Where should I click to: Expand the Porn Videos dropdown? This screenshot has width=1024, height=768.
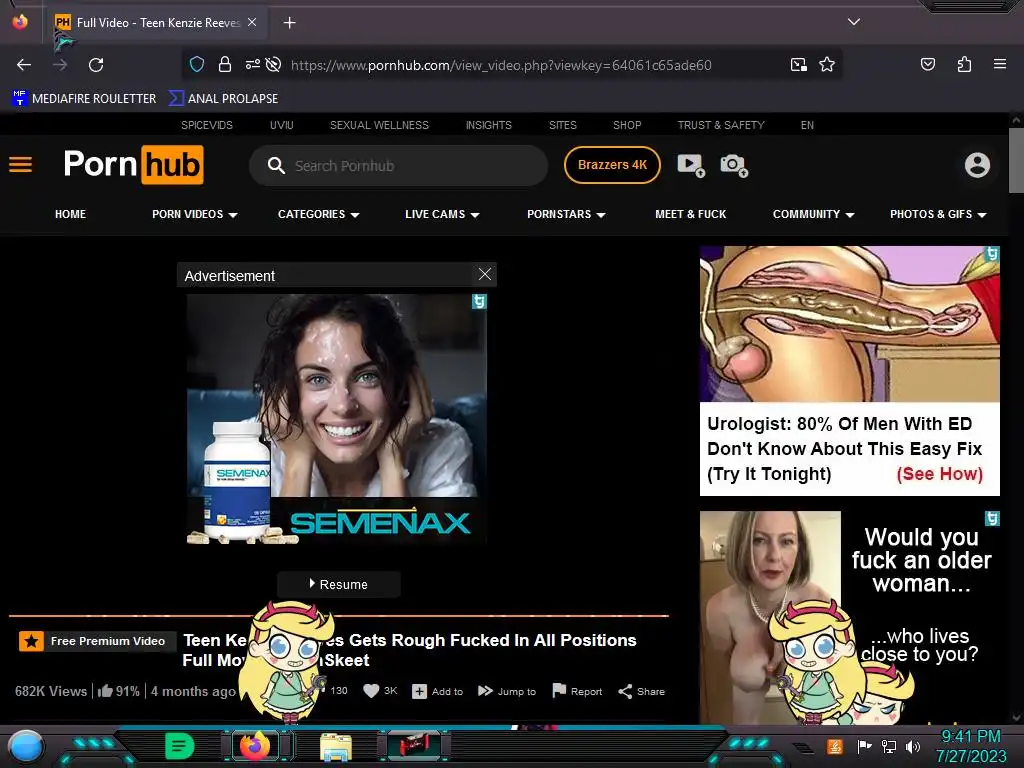195,214
